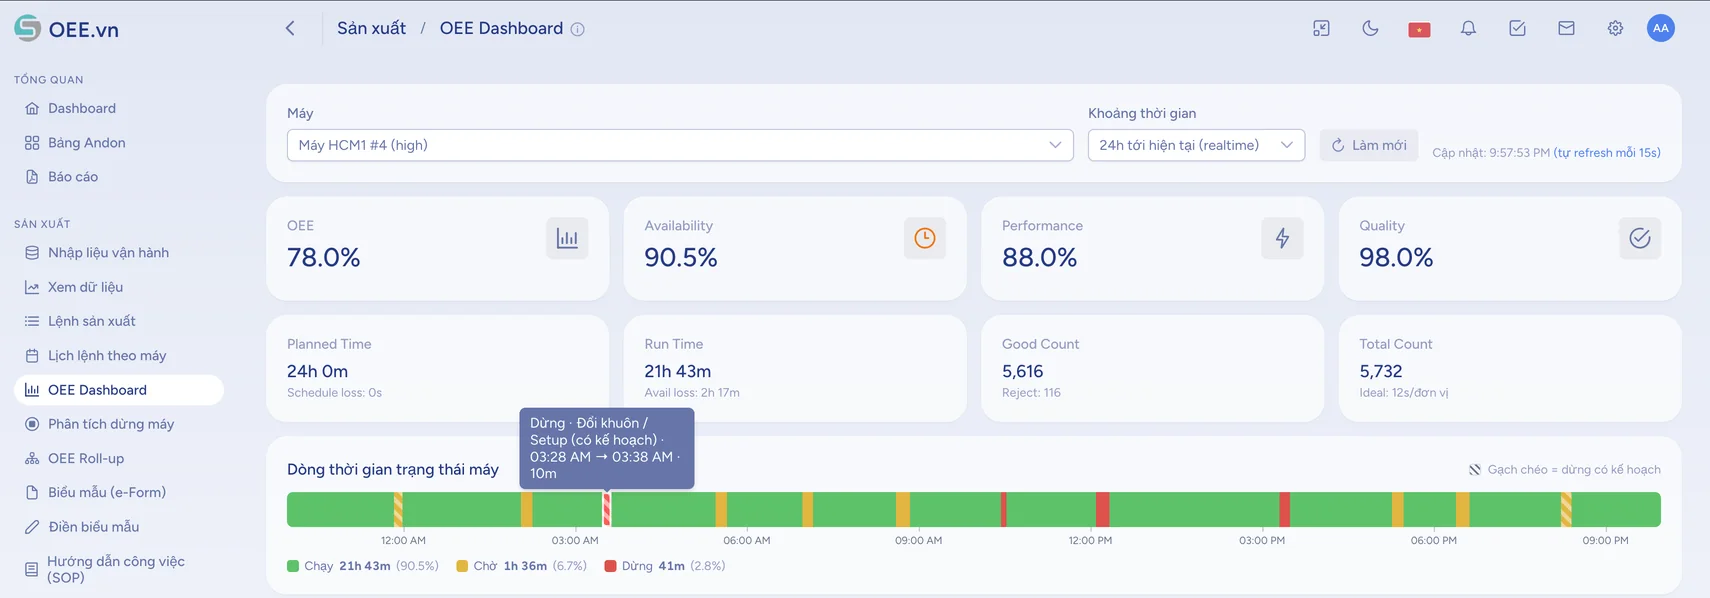
Task: Click the tự refresh mỗi 15s link
Action: click(x=1607, y=153)
